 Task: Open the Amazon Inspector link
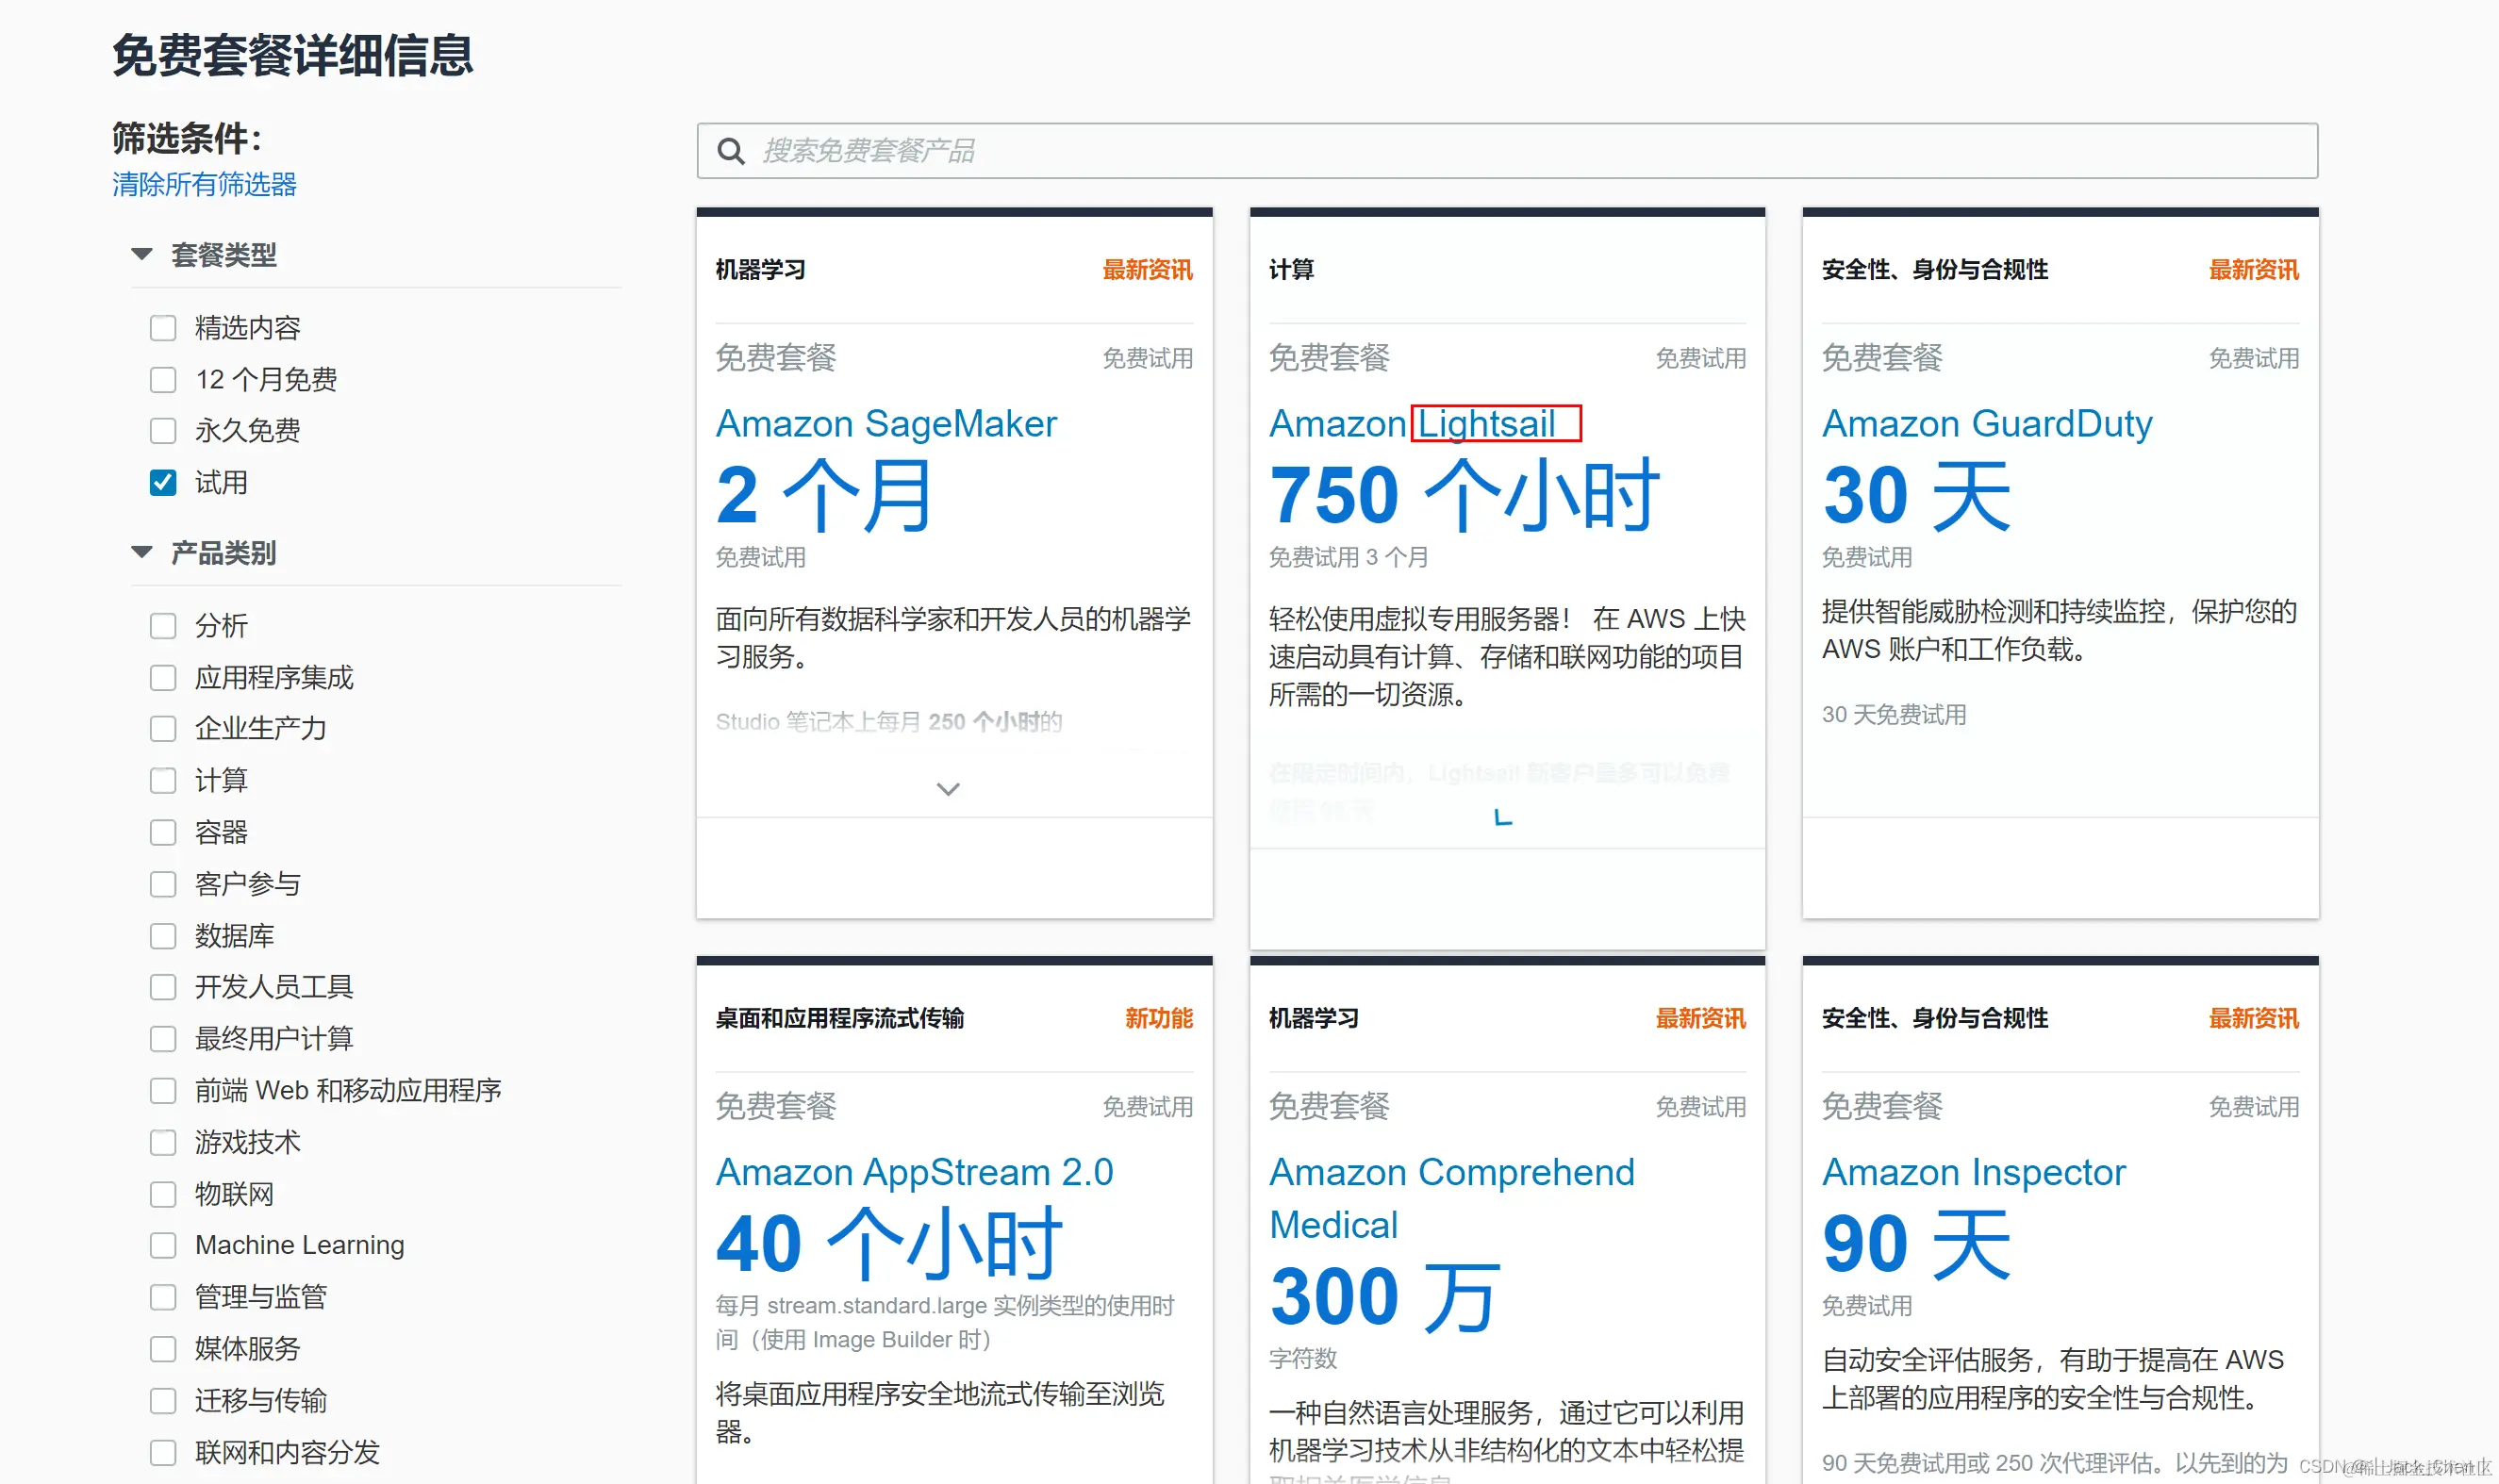coord(1973,1173)
